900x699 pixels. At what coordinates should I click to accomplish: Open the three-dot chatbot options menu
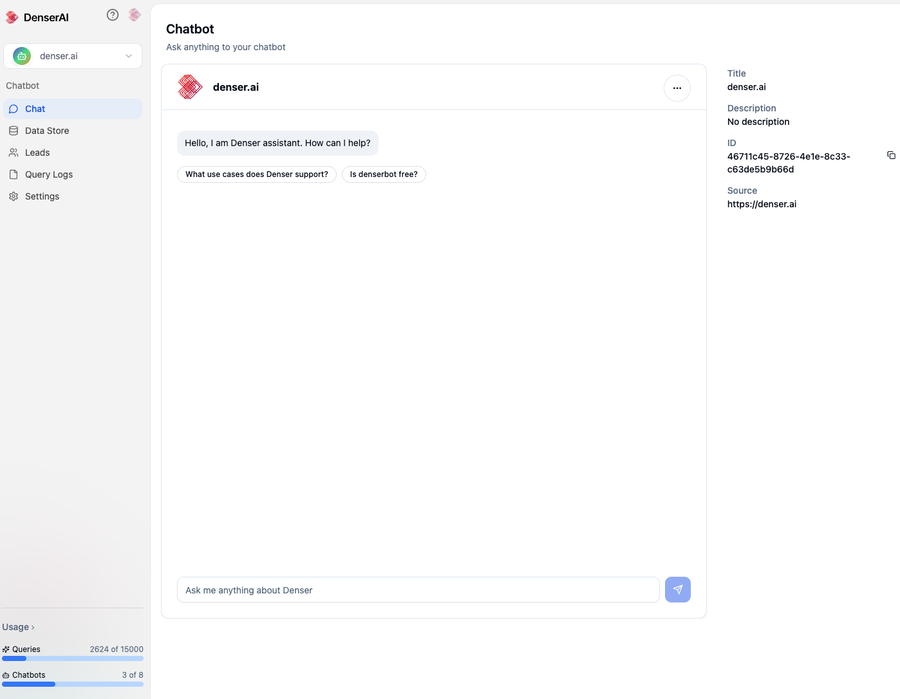click(677, 88)
